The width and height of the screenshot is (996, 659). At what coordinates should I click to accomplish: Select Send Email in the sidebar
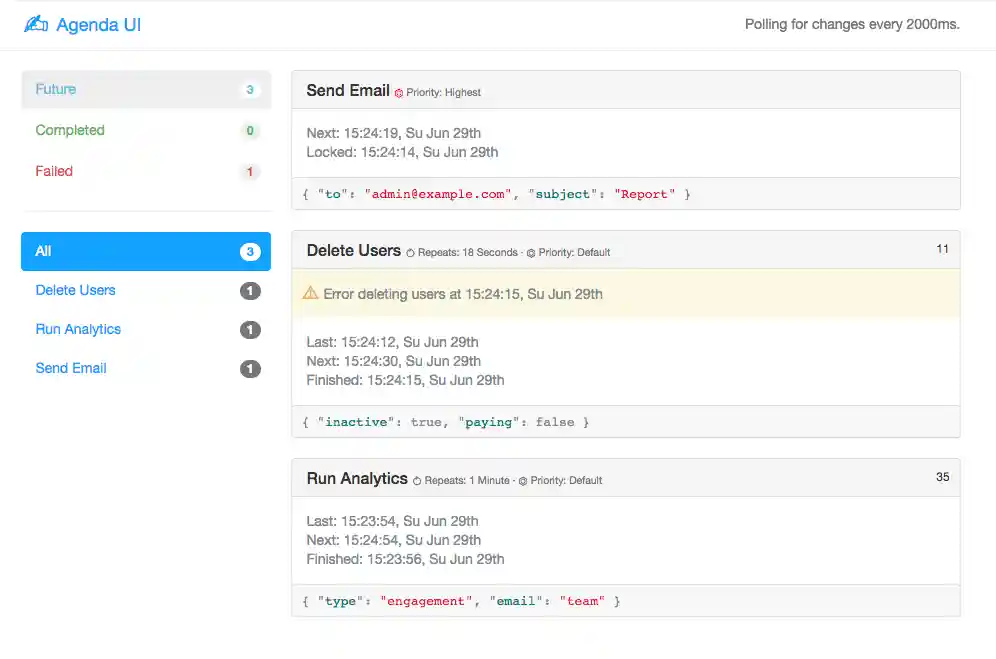click(71, 368)
